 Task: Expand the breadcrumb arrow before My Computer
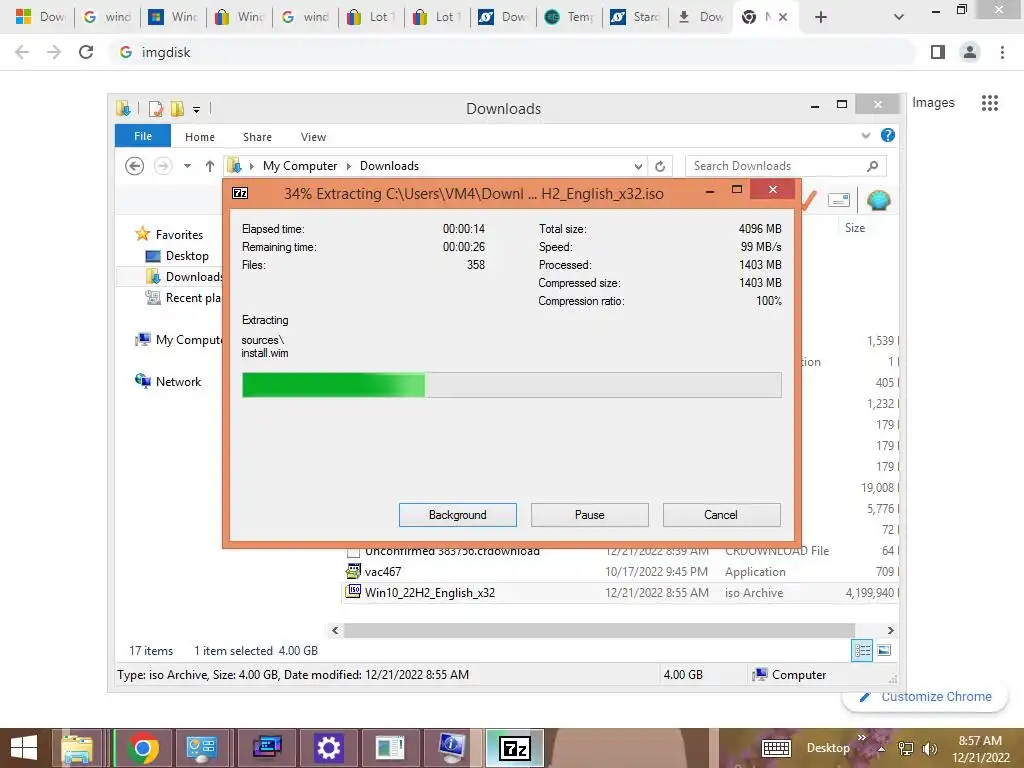251,167
